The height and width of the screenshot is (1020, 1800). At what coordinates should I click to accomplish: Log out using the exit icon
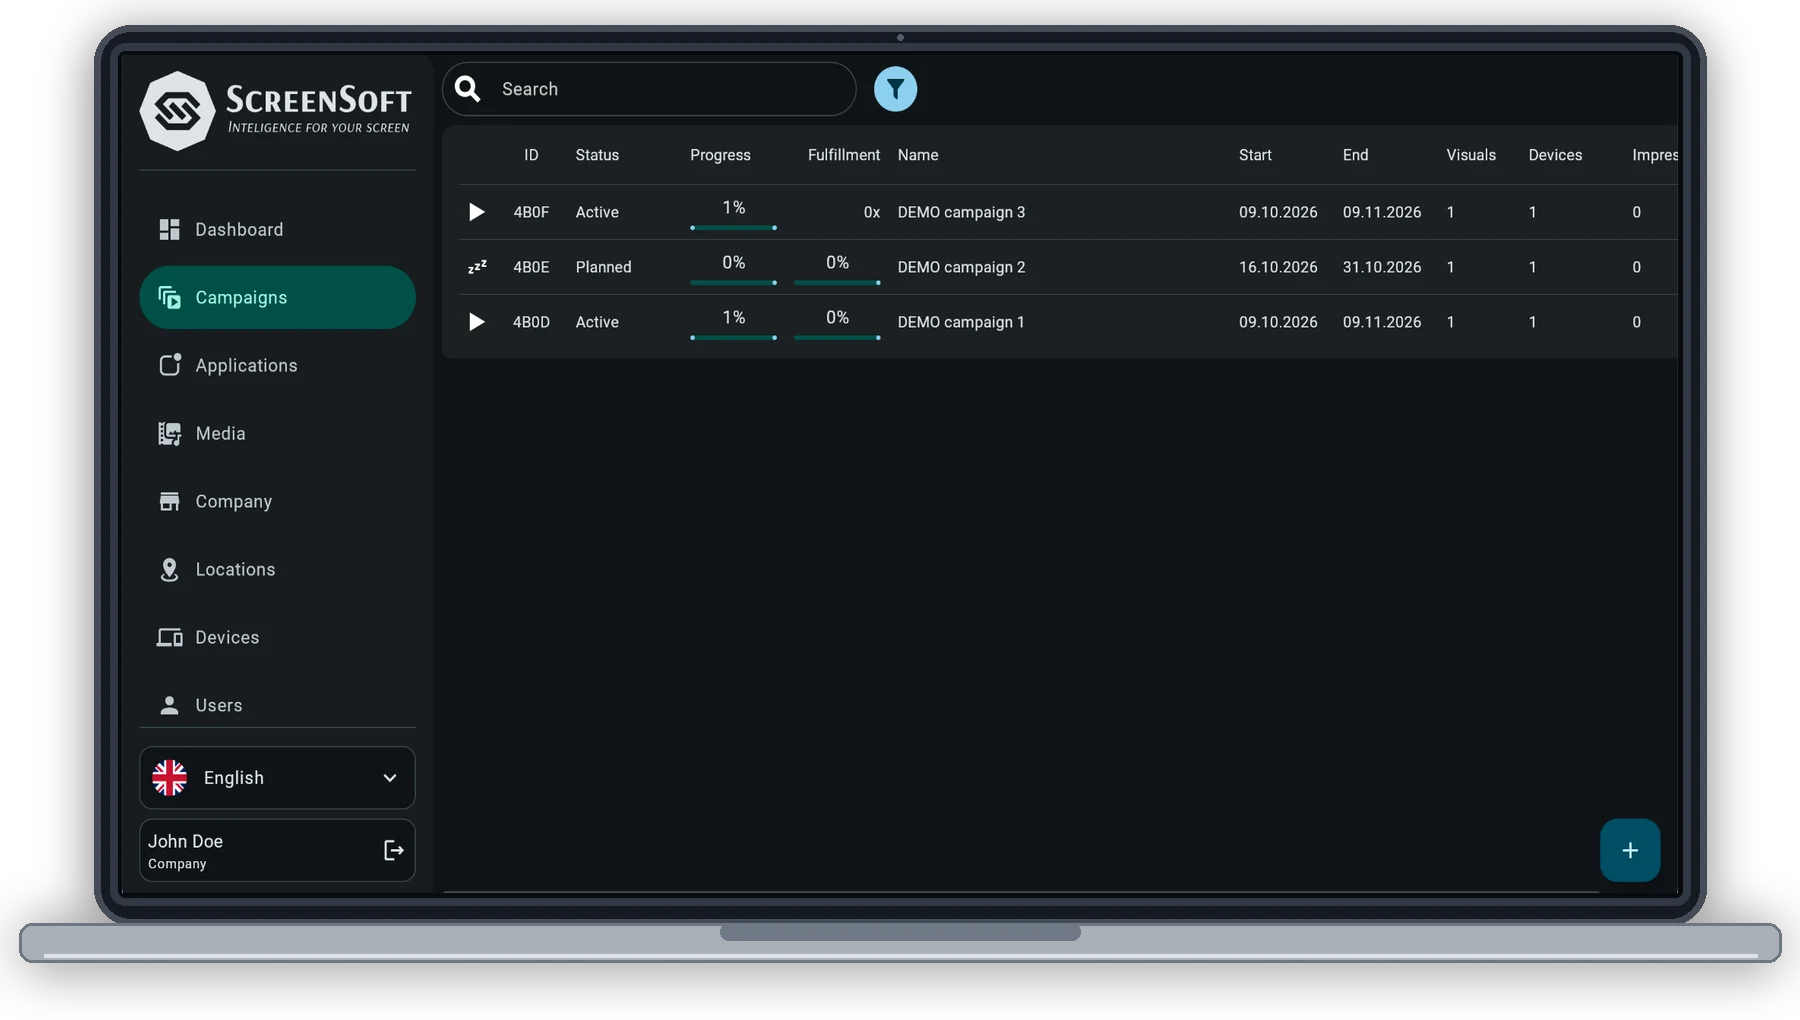(394, 850)
